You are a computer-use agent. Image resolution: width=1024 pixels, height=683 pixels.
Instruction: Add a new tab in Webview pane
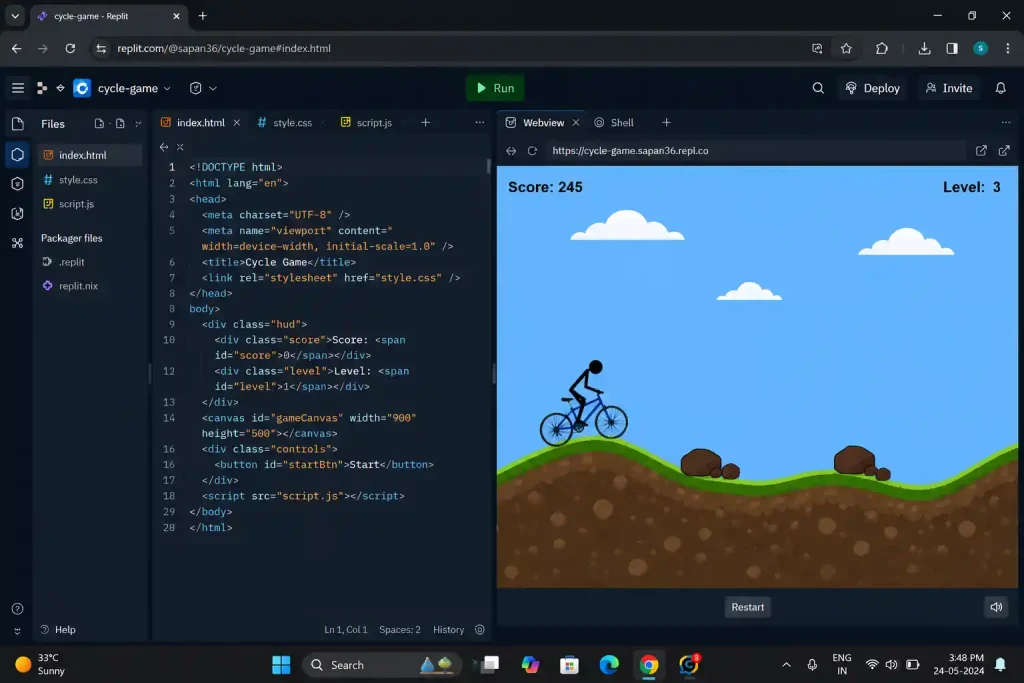[x=666, y=123]
